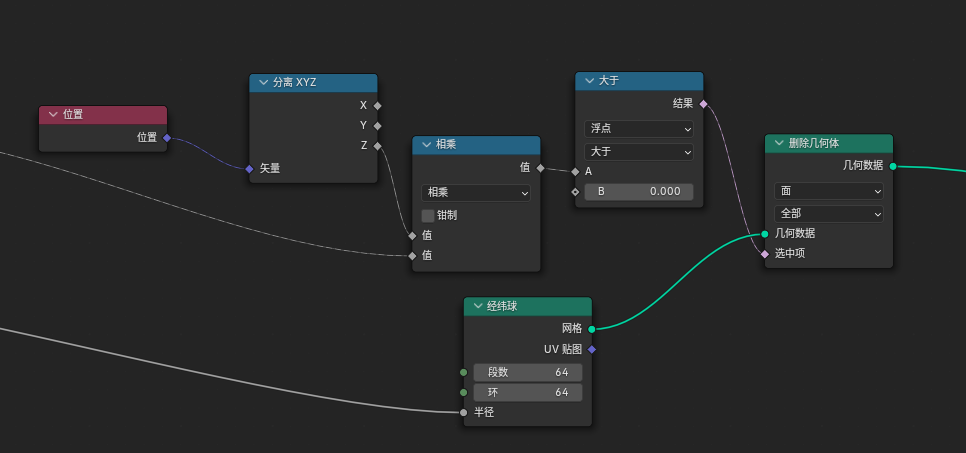
Task: Collapse the 分离 XYZ node chevron
Action: [x=263, y=83]
